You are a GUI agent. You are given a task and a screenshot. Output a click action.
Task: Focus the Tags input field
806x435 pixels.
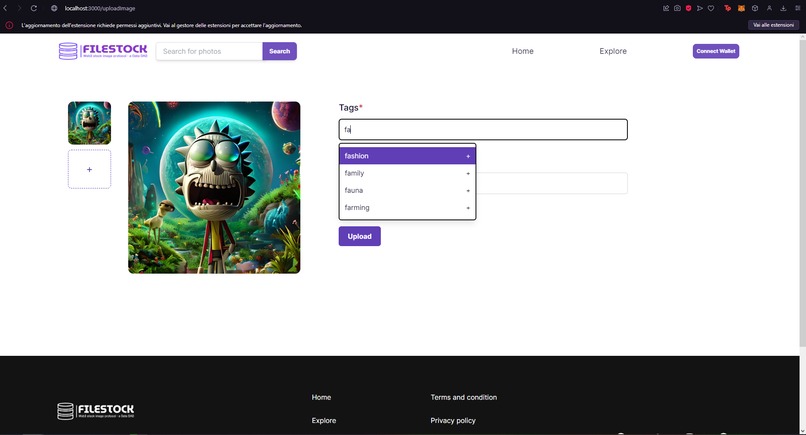point(483,129)
